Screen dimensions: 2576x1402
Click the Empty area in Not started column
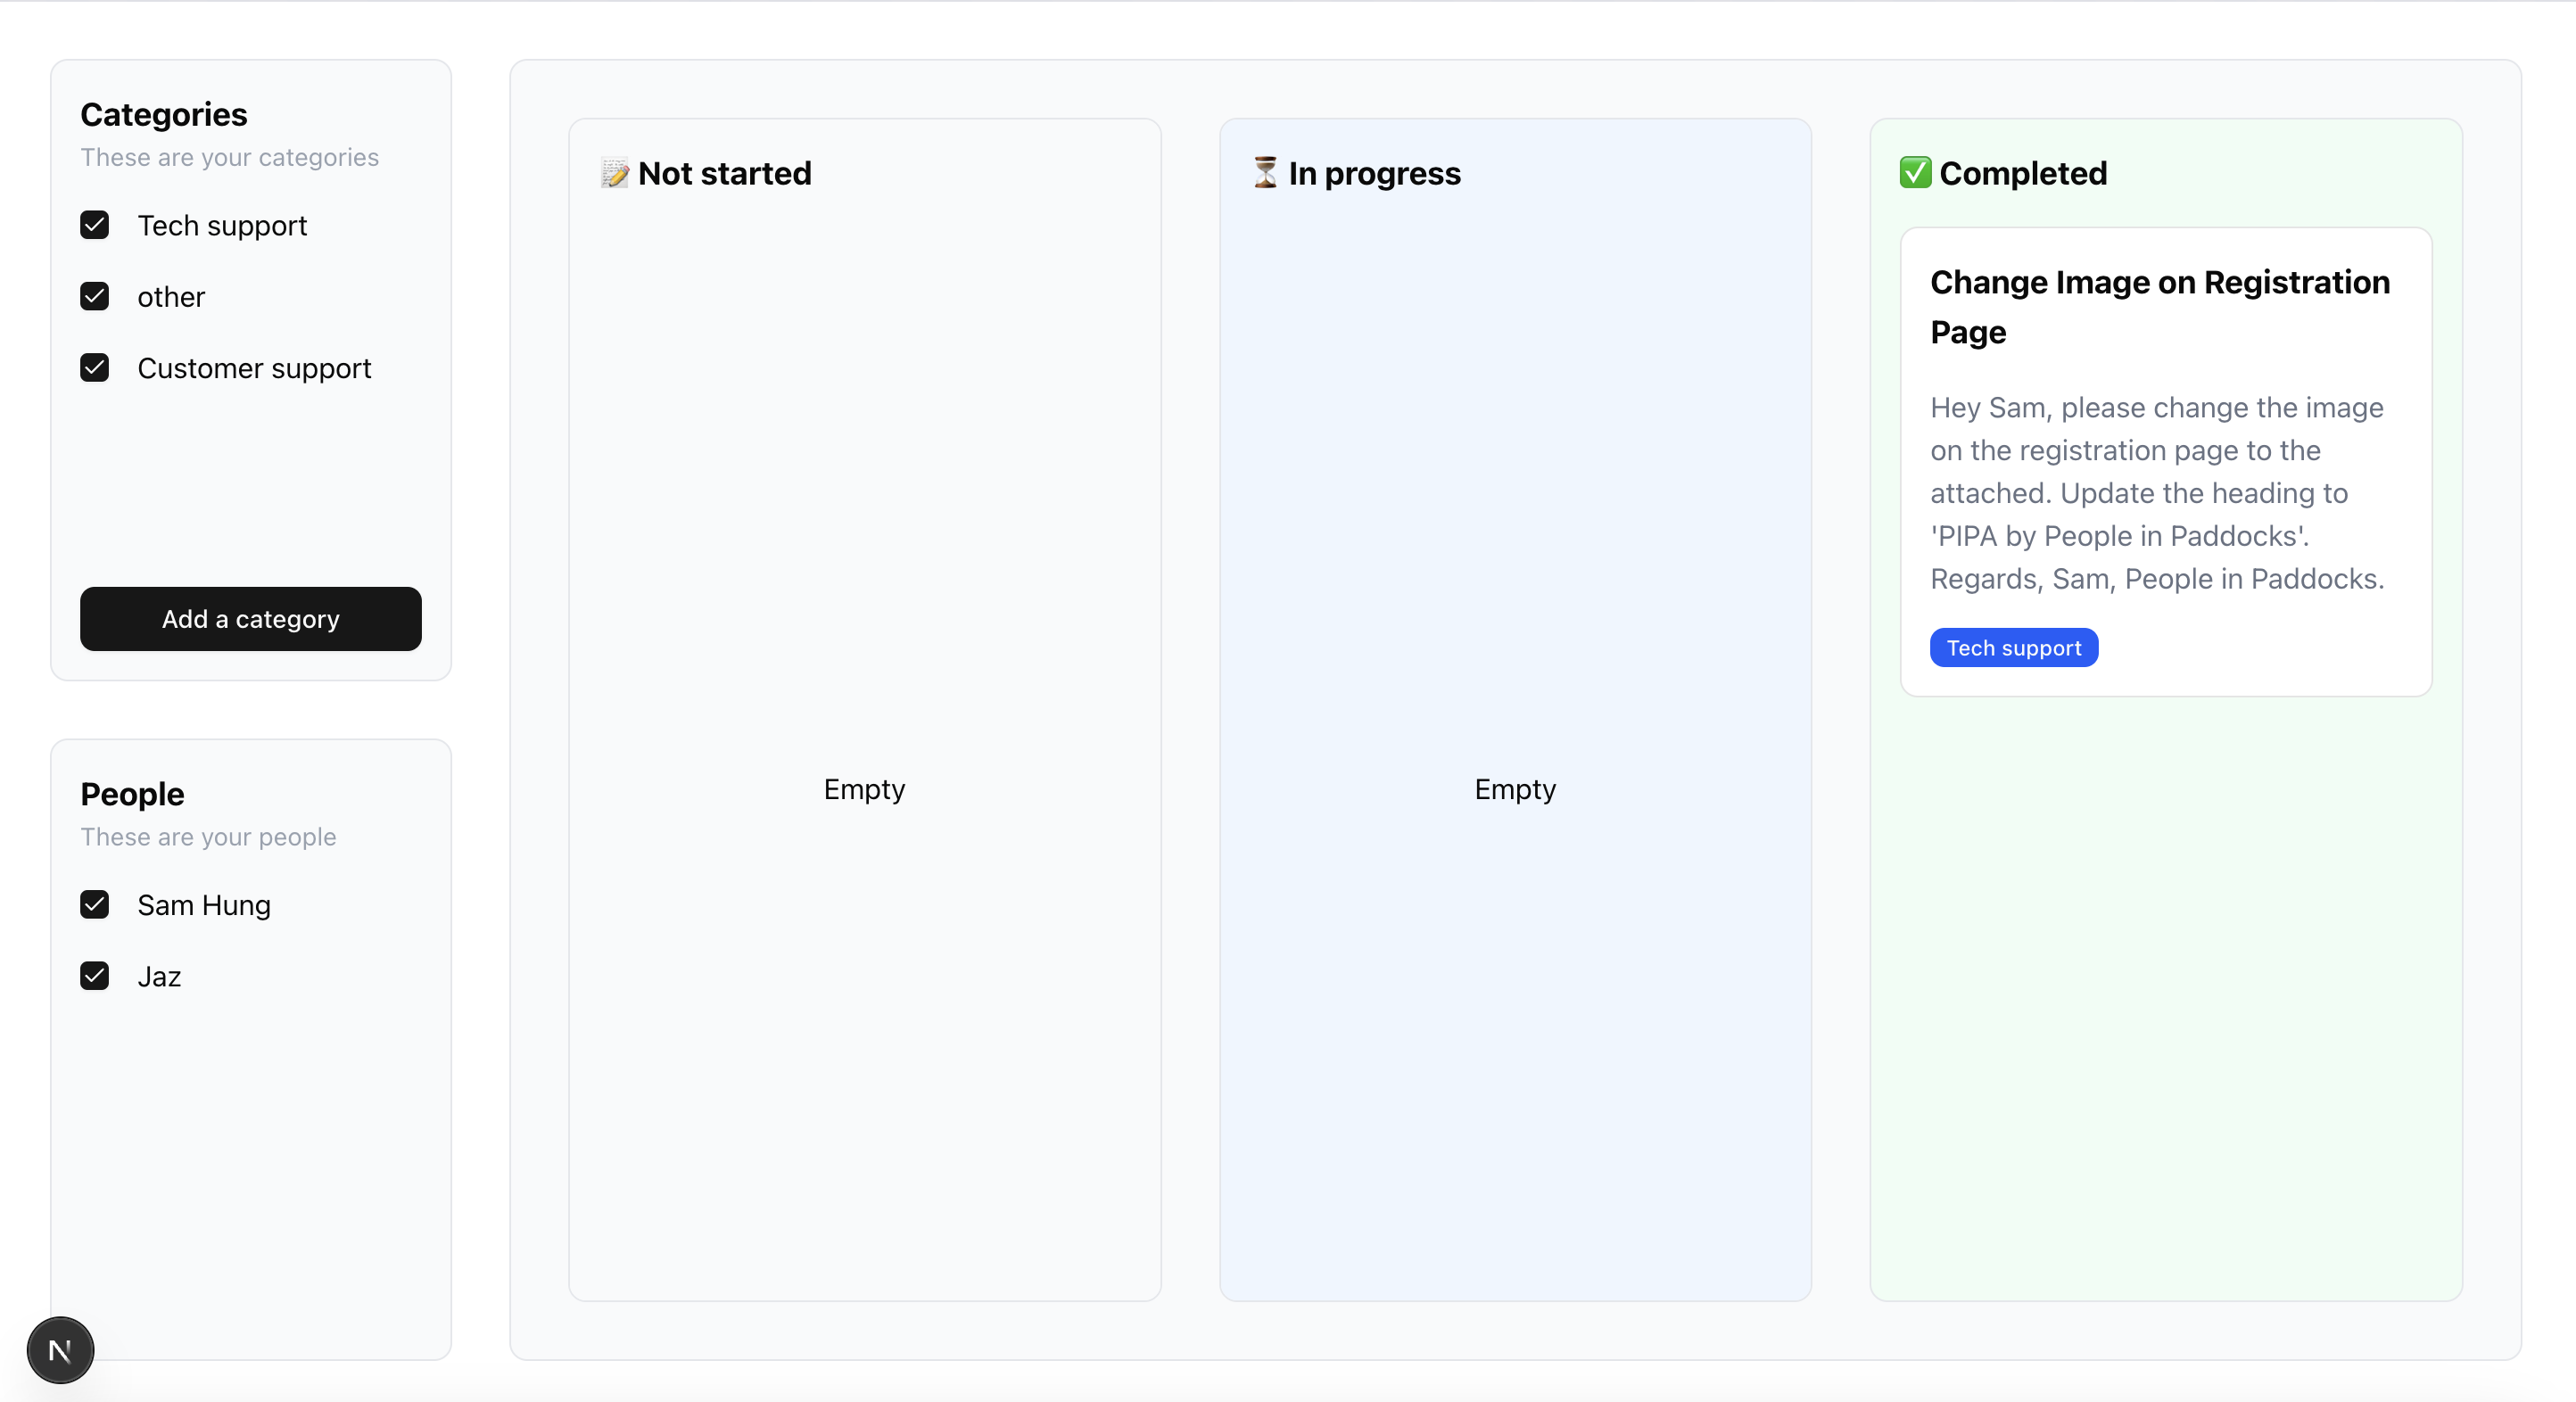[x=864, y=789]
